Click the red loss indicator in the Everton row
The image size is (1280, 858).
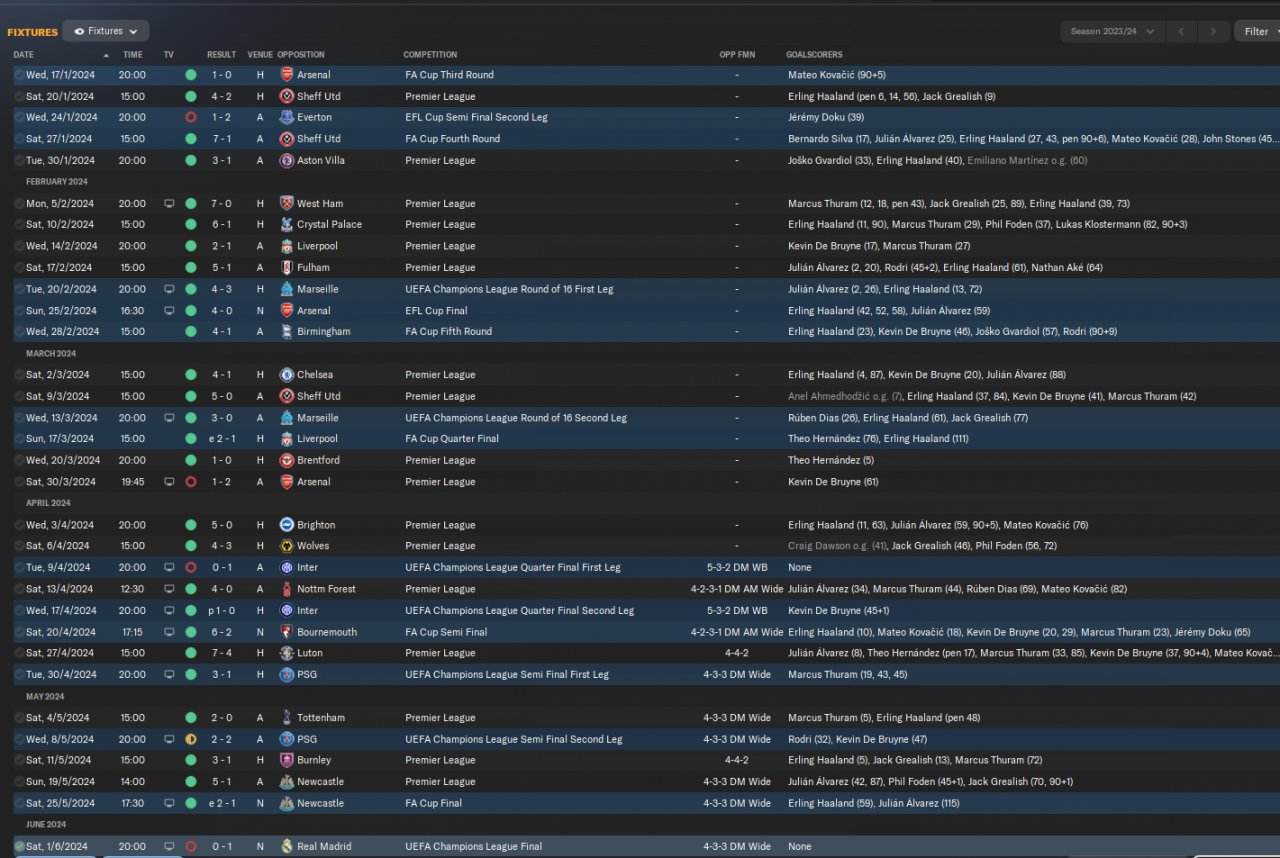pyautogui.click(x=191, y=118)
